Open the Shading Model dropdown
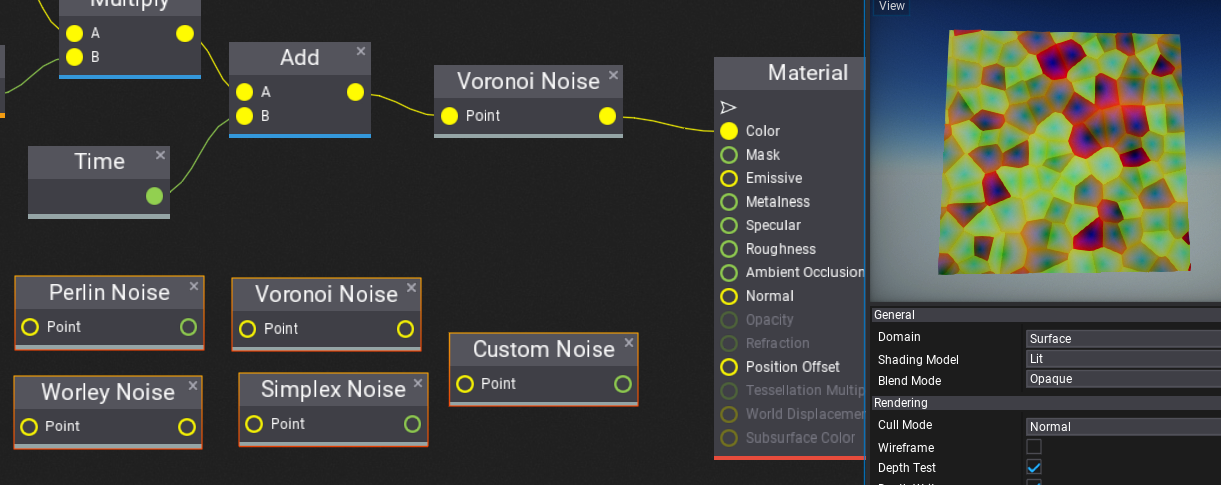The width and height of the screenshot is (1221, 485). (1123, 358)
